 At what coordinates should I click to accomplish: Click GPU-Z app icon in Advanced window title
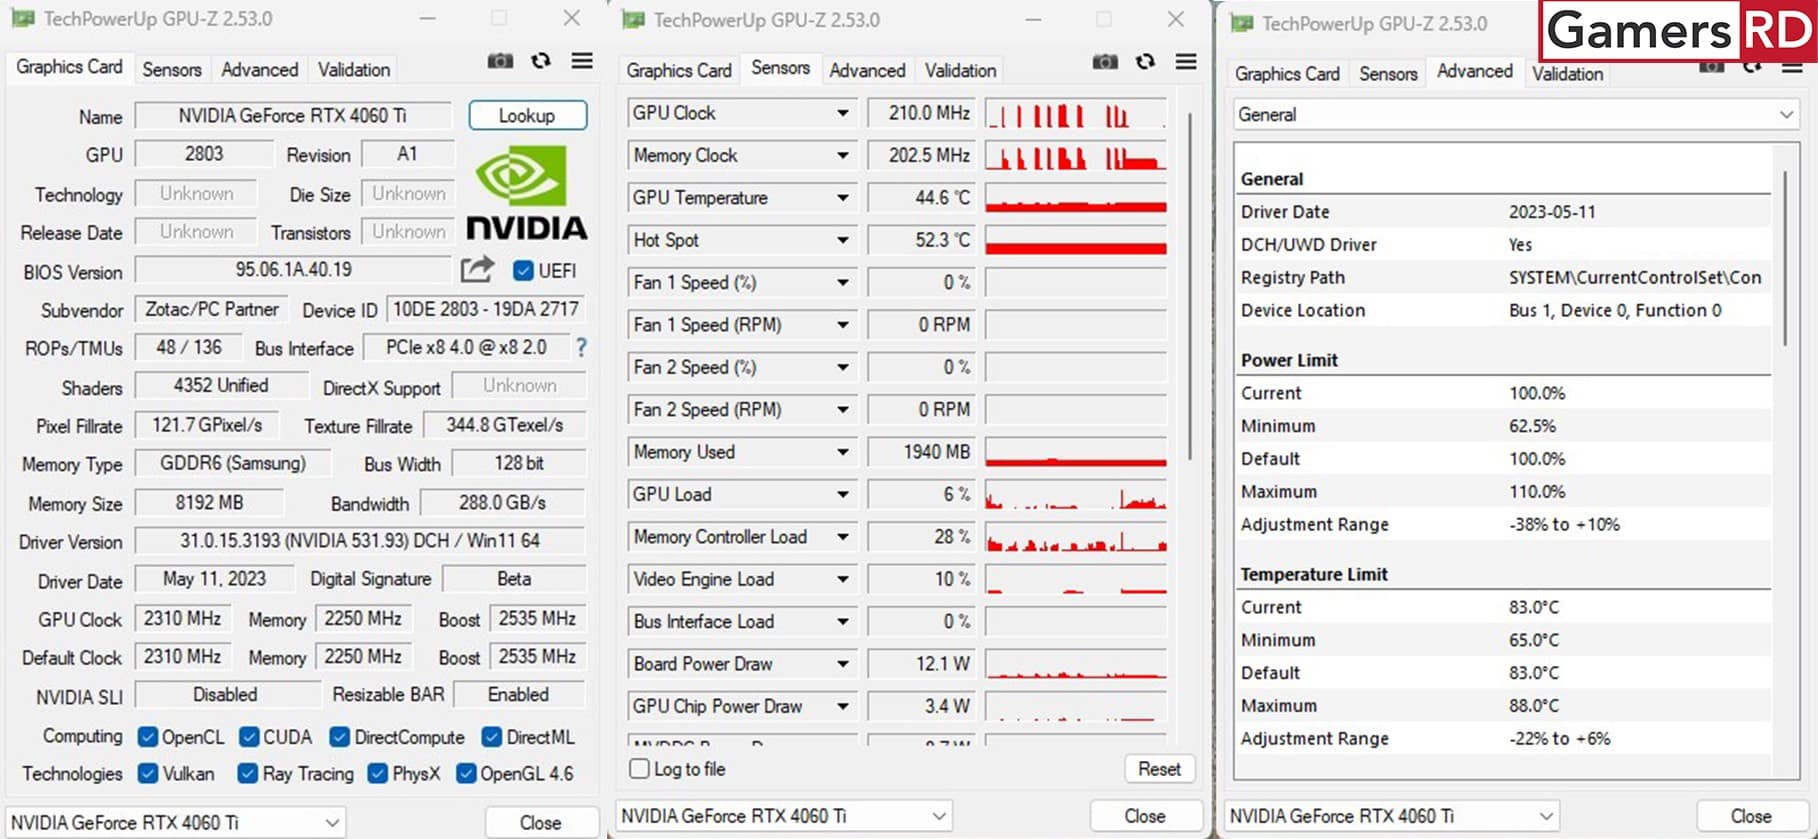pos(1241,23)
